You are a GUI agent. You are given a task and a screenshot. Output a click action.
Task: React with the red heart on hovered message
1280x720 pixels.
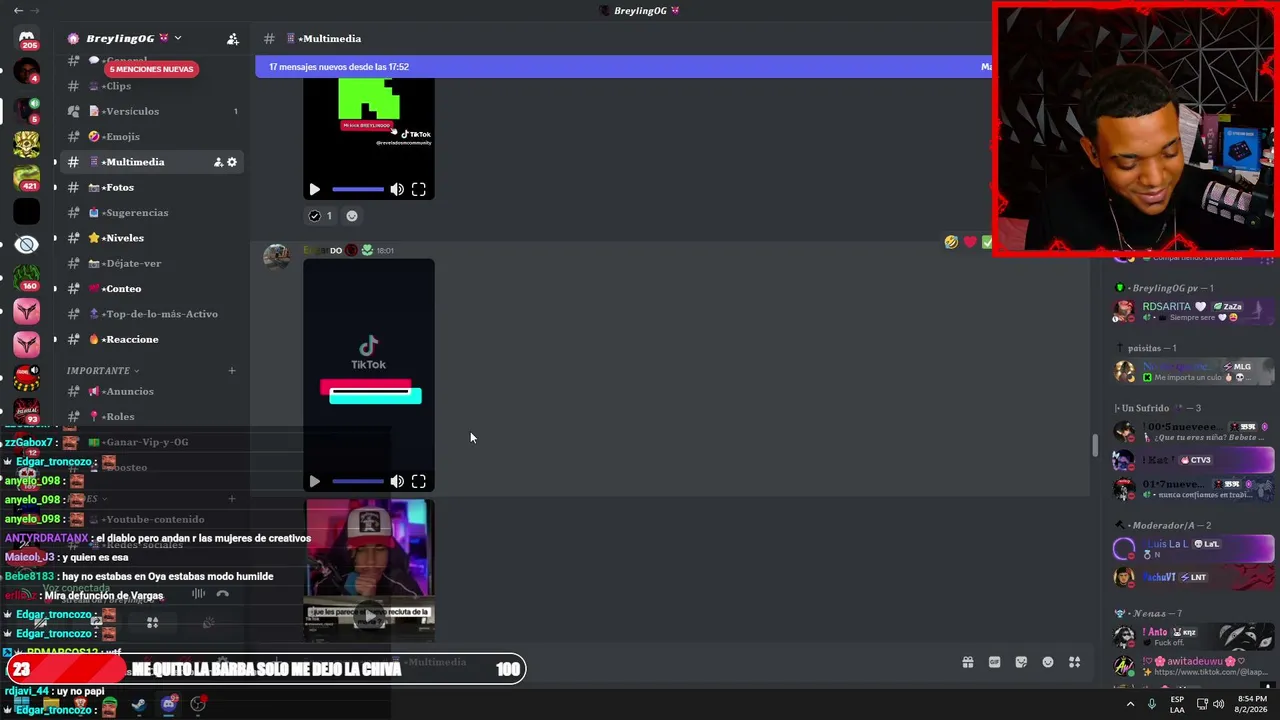(x=969, y=242)
